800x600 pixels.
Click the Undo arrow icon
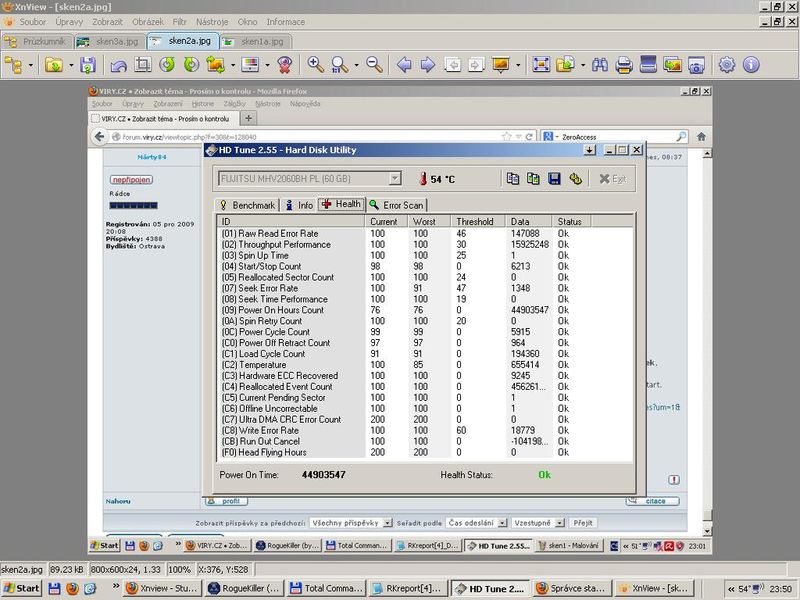[118, 65]
